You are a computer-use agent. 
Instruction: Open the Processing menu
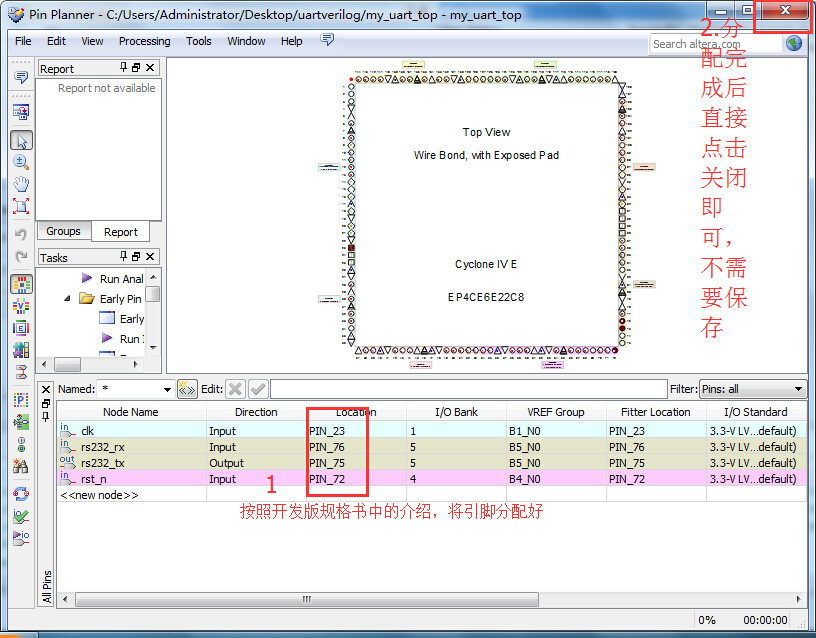click(x=145, y=41)
